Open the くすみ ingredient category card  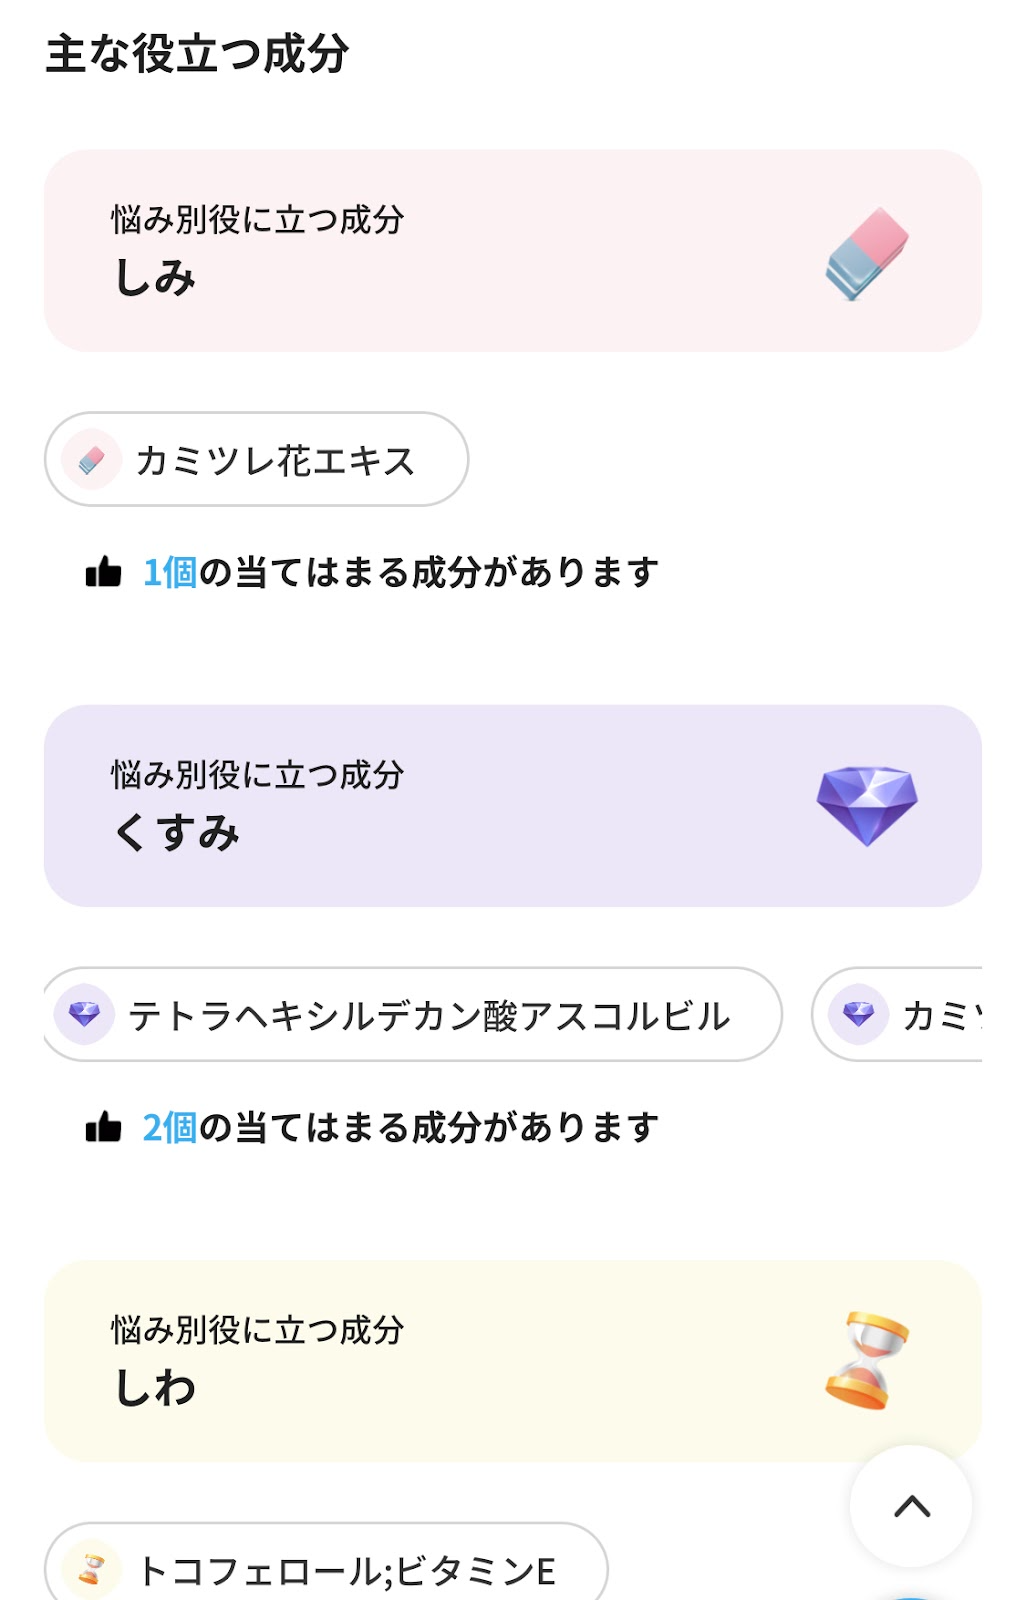pos(513,806)
